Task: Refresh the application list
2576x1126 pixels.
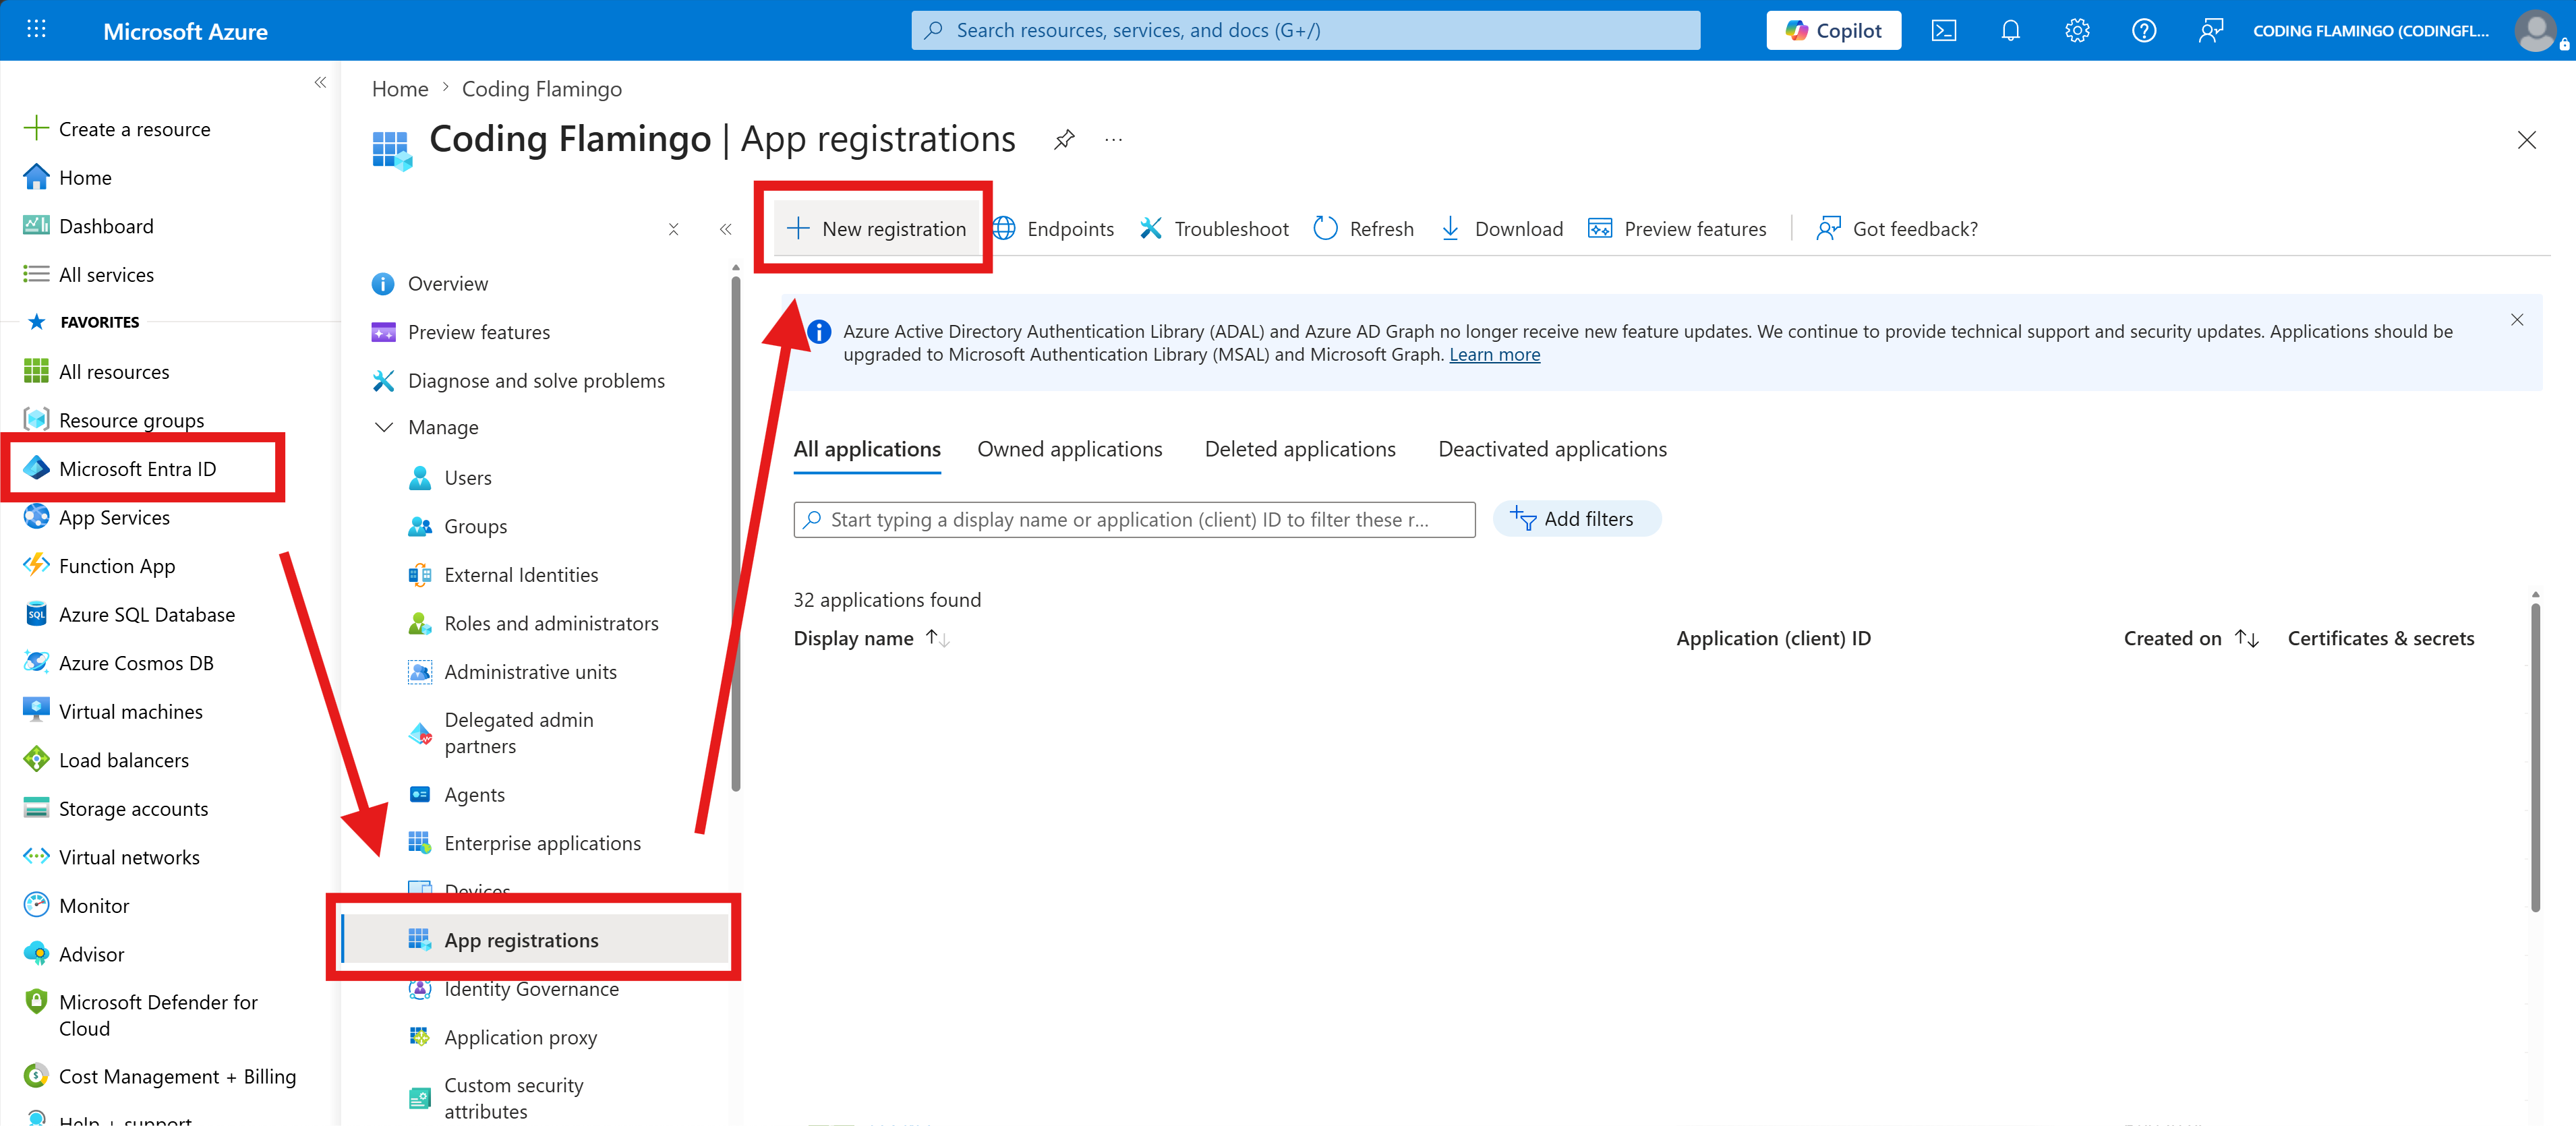Action: click(x=1363, y=229)
